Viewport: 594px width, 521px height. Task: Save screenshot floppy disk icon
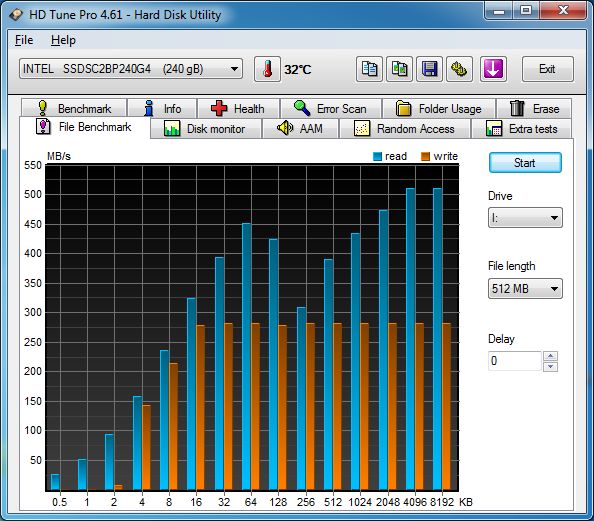[429, 69]
